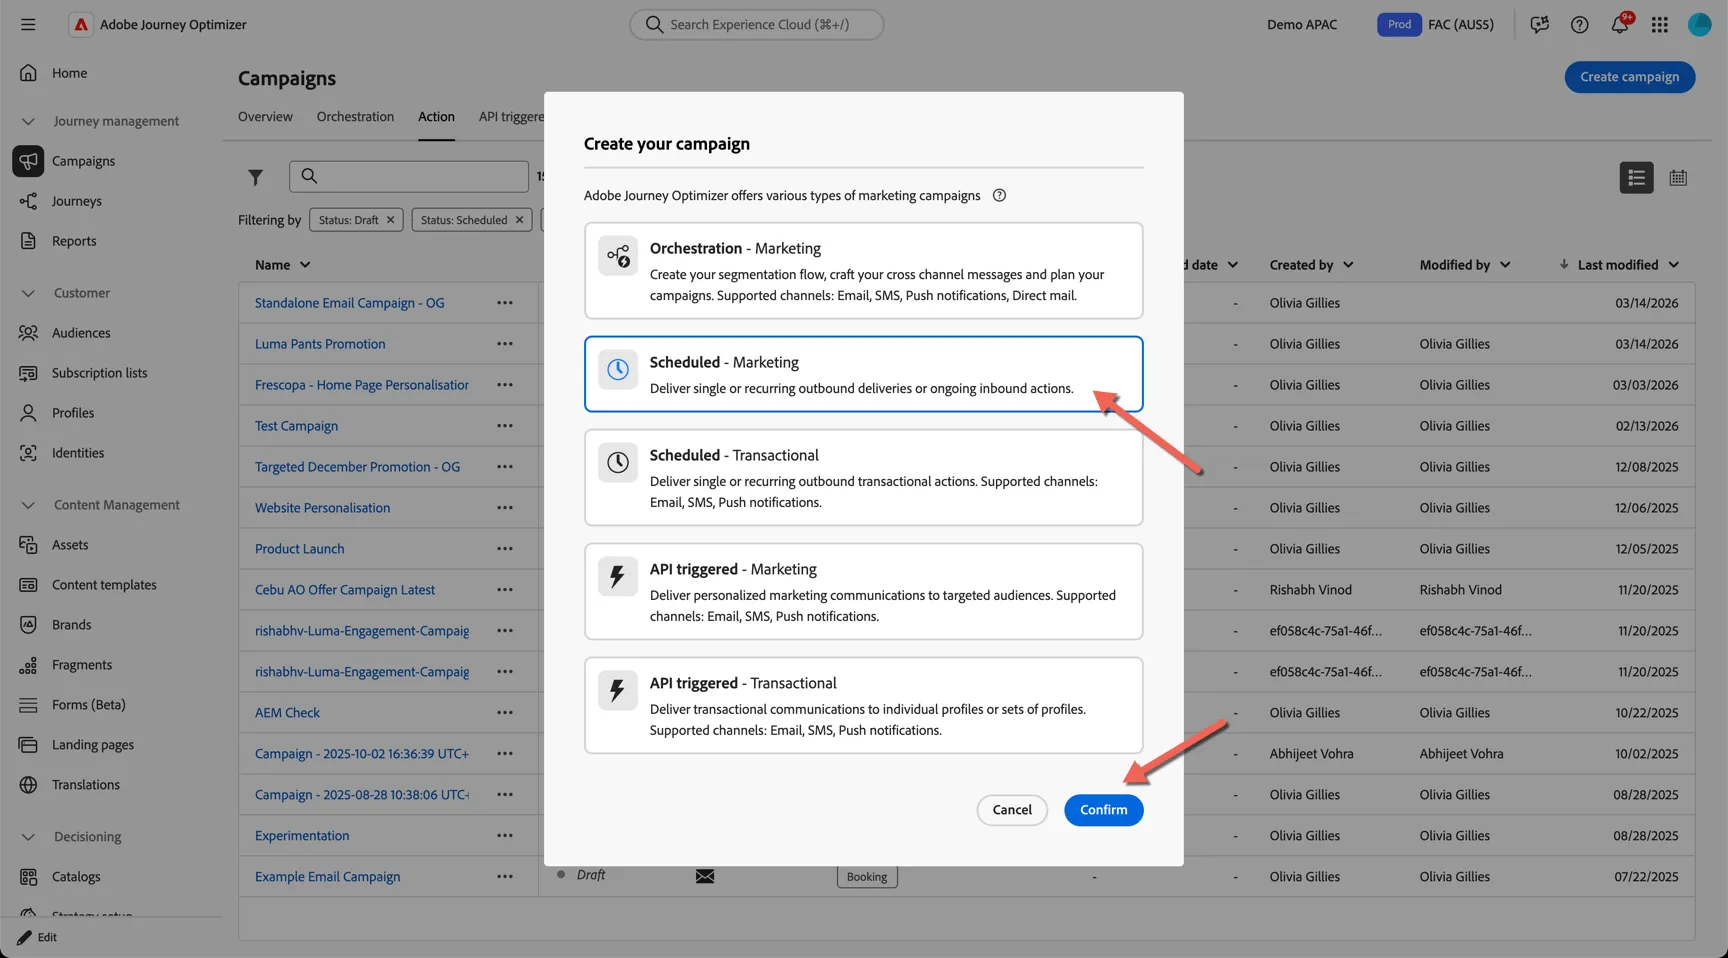
Task: Click the Create campaign button
Action: pos(1629,77)
